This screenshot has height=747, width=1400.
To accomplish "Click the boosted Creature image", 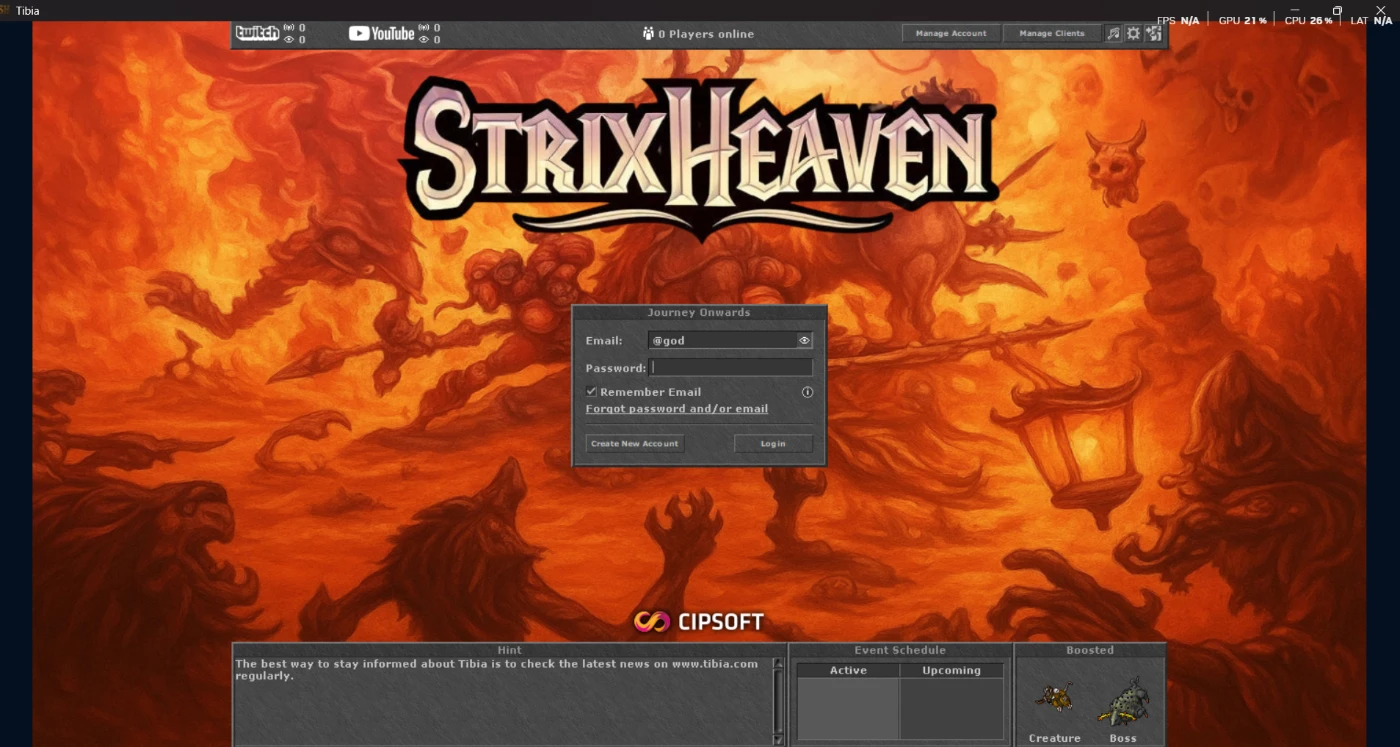I will [x=1054, y=698].
